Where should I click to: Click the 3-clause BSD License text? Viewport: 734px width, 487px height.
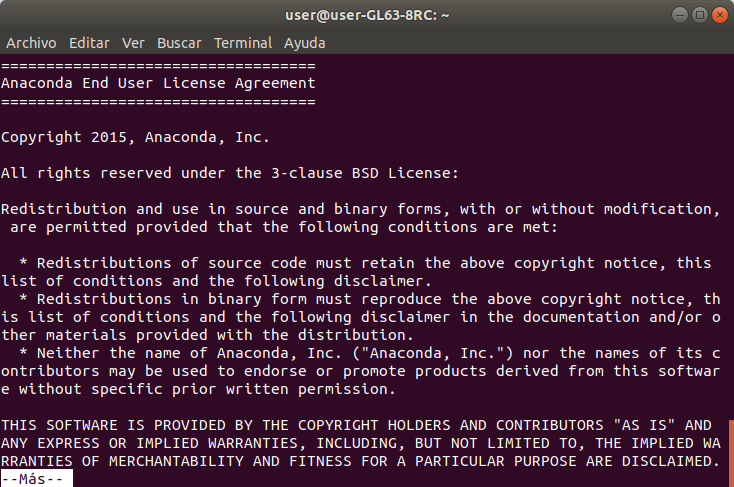pos(361,173)
